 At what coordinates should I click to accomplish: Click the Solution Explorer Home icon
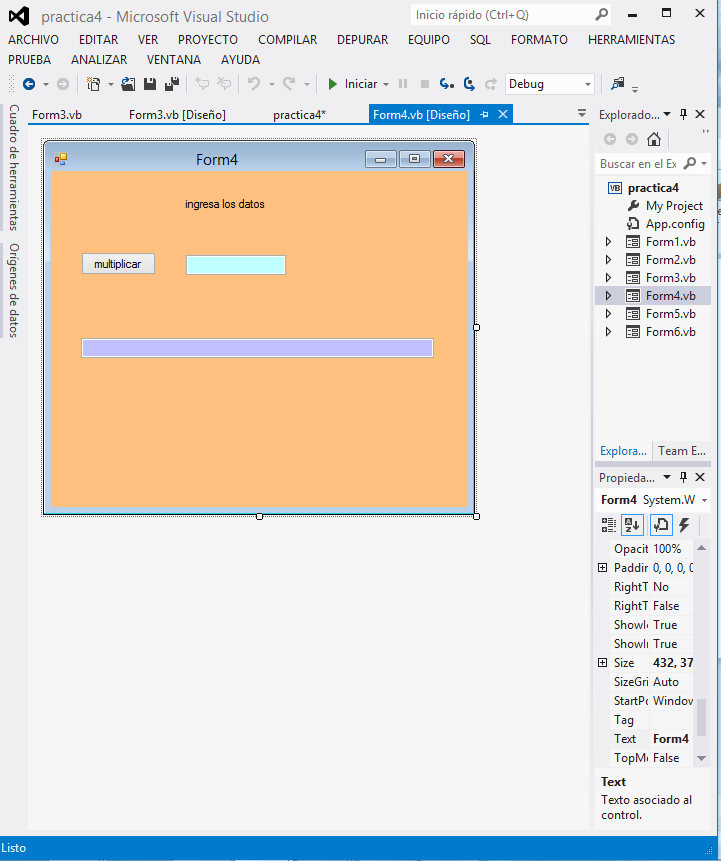(x=653, y=139)
